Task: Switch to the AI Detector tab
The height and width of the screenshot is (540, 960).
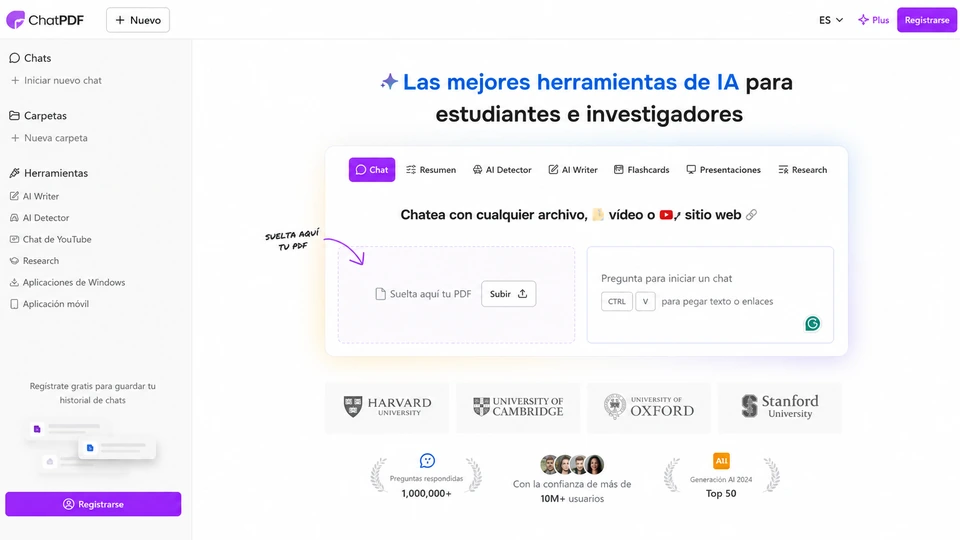Action: click(502, 170)
